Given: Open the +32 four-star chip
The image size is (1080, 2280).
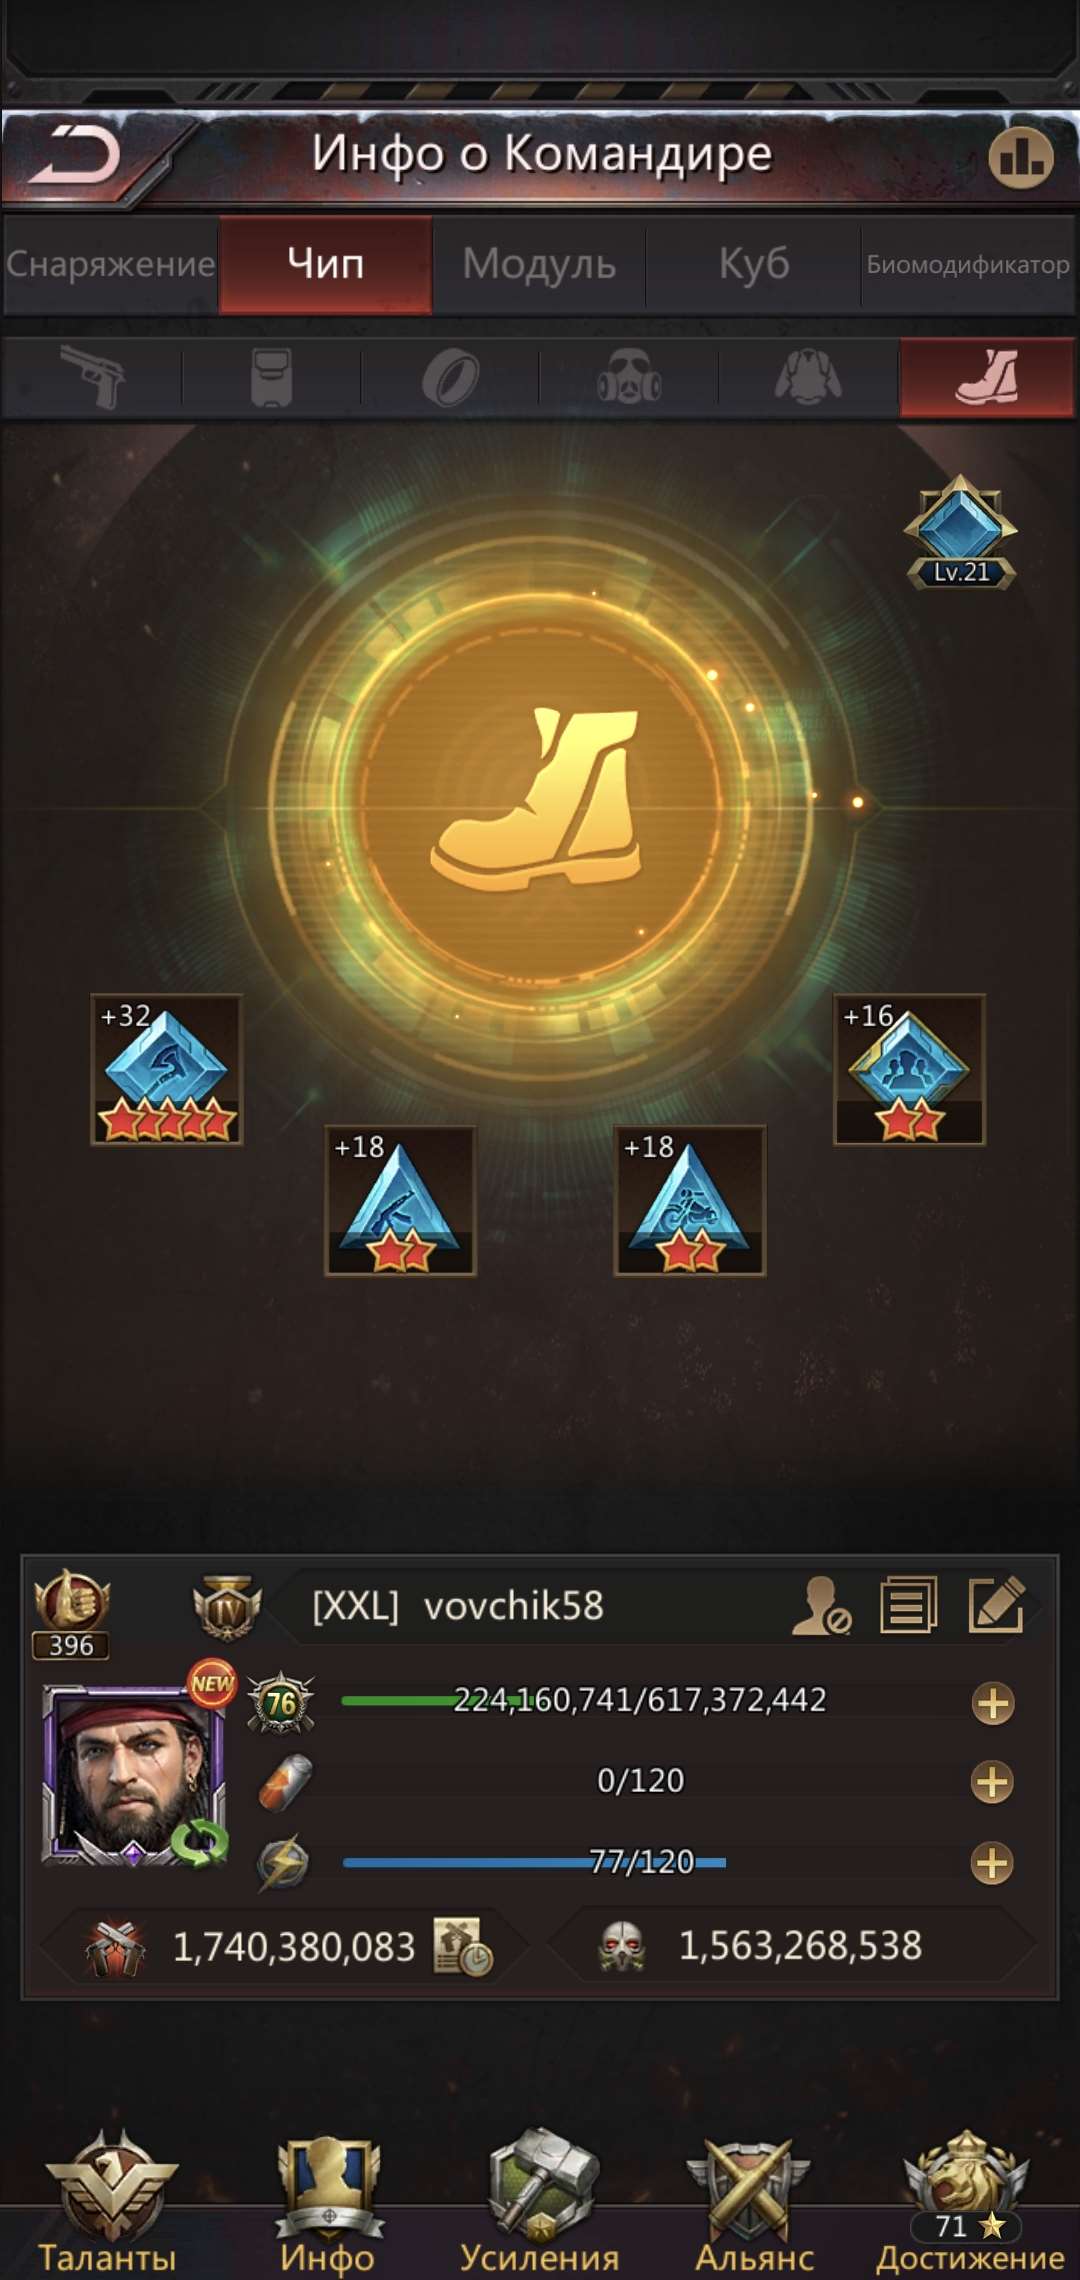Looking at the screenshot, I should [x=167, y=1069].
